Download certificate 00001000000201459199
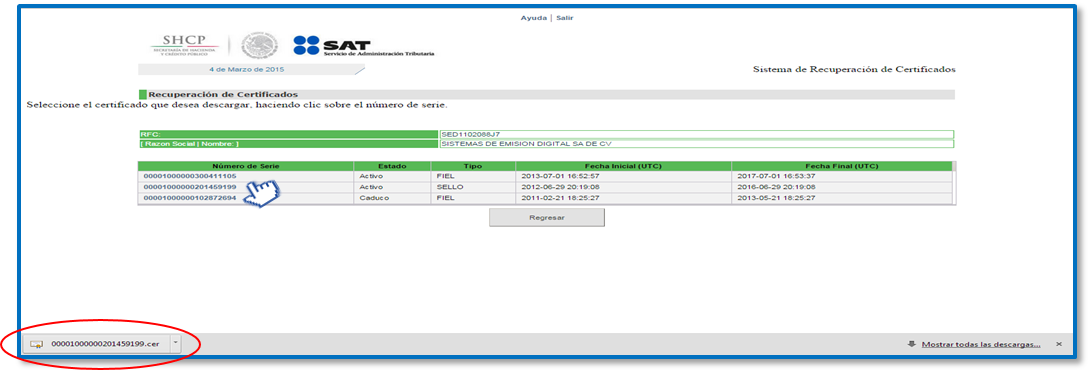The height and width of the screenshot is (372, 1090). [x=190, y=187]
